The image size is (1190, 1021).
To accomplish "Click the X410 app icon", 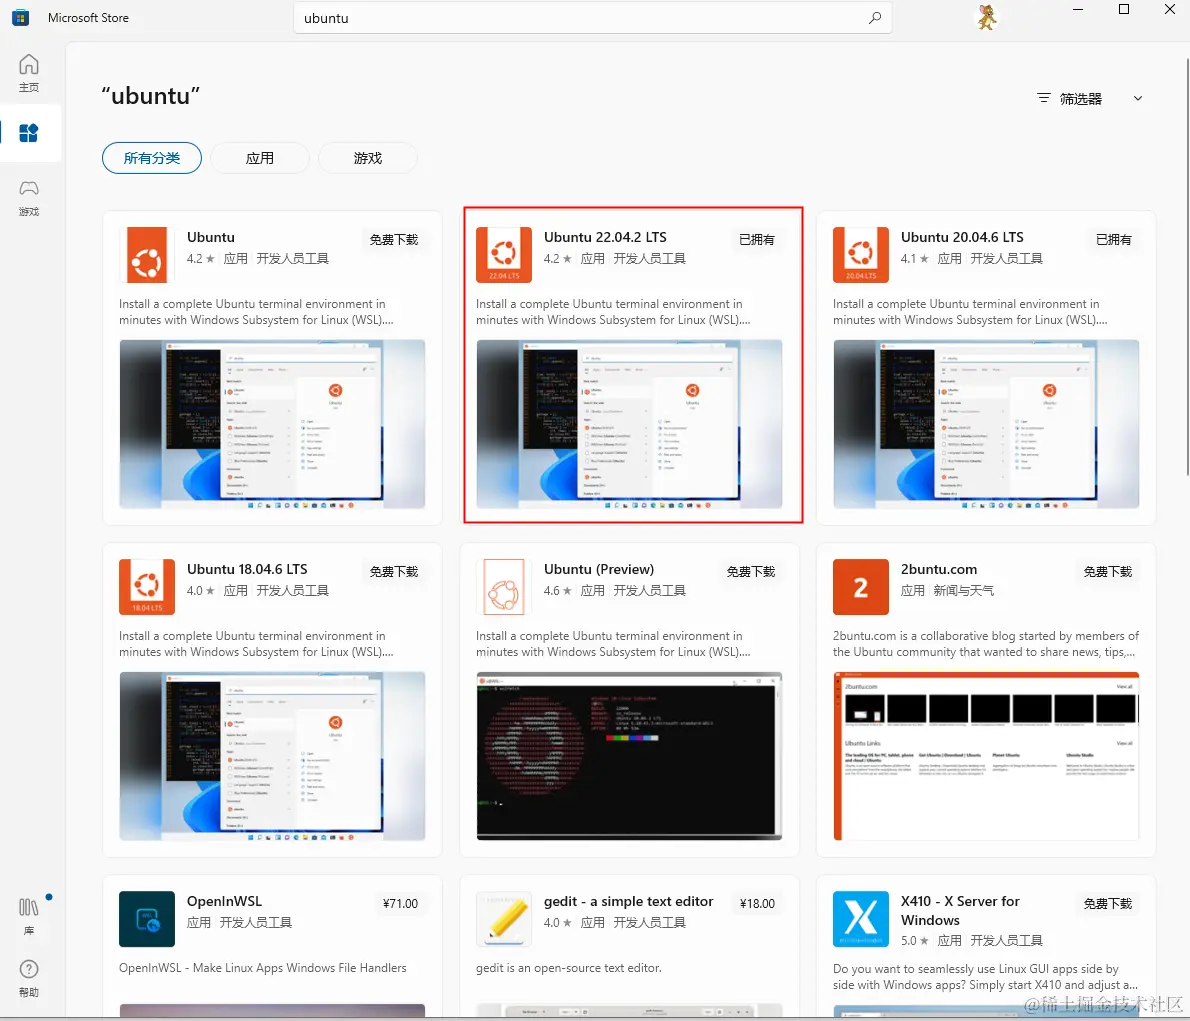I will [x=861, y=919].
